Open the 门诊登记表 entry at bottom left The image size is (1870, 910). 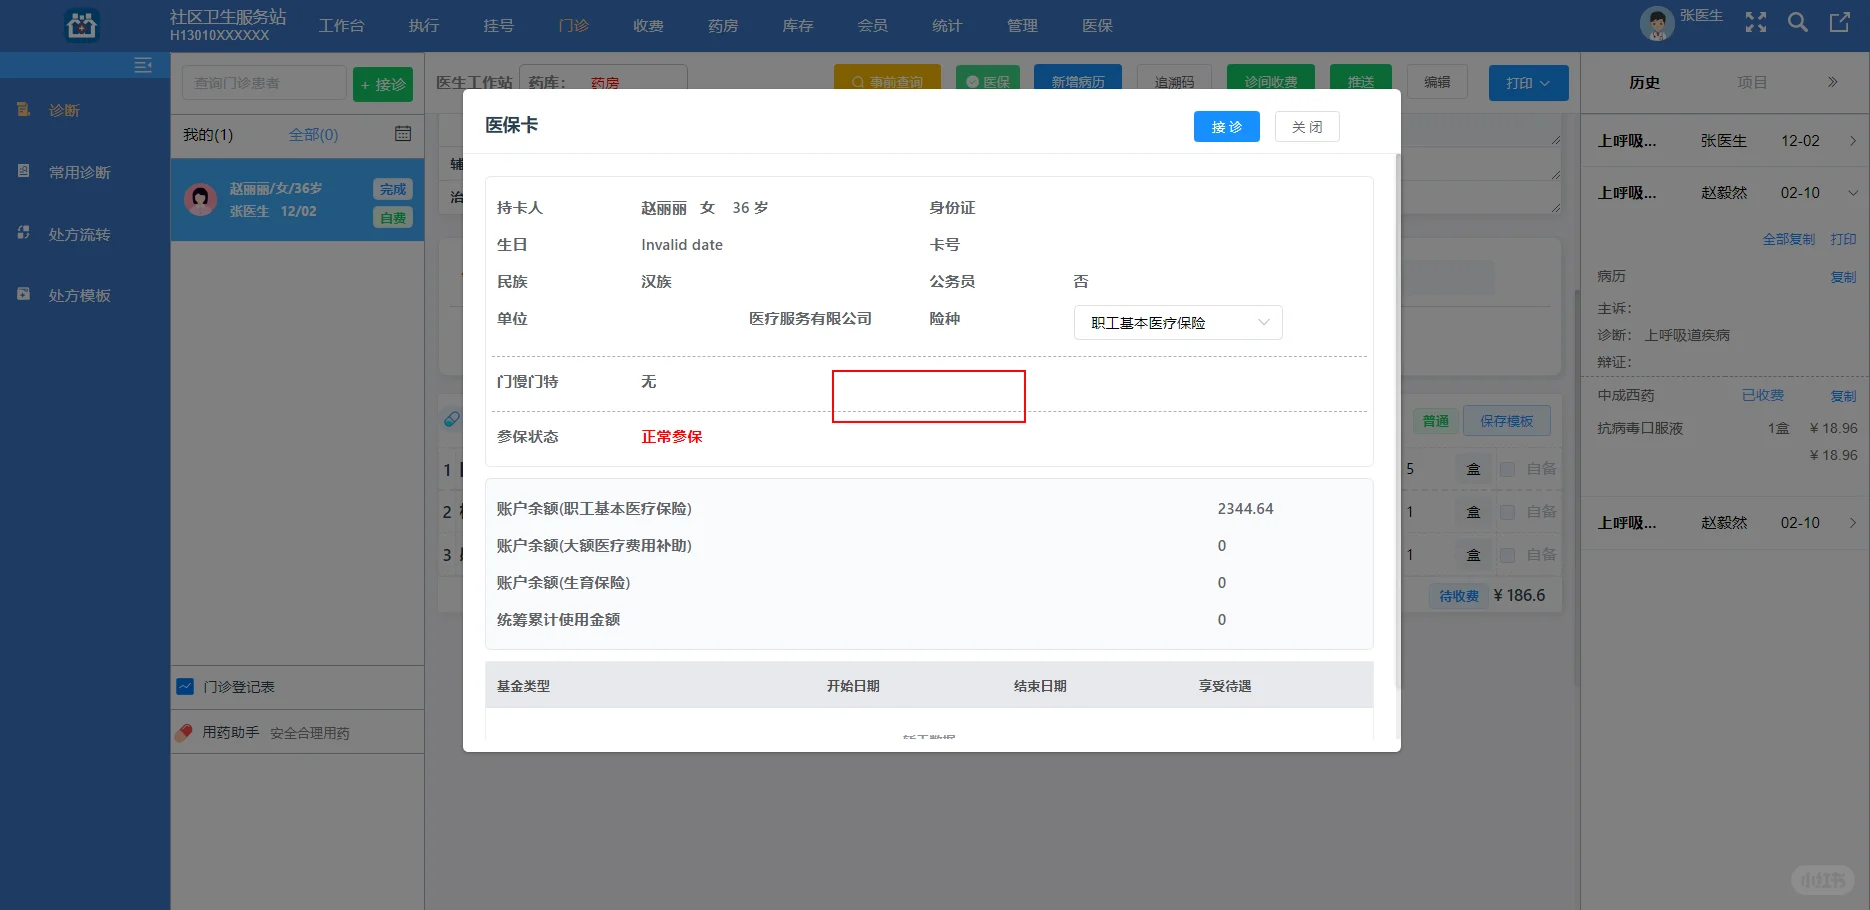239,687
